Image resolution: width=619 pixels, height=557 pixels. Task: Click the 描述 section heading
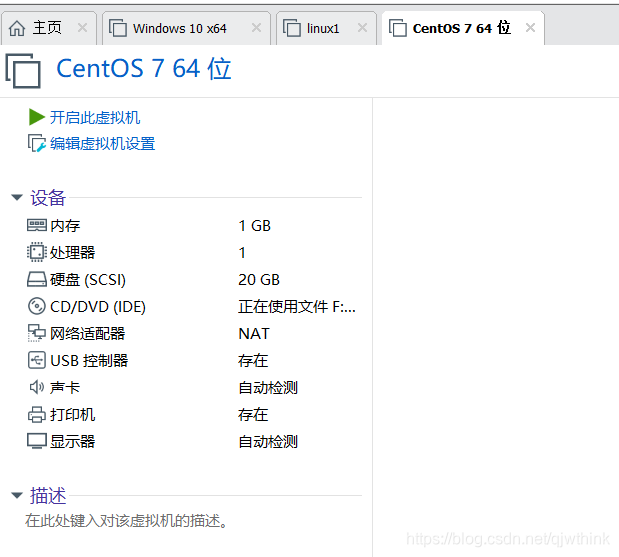click(48, 496)
